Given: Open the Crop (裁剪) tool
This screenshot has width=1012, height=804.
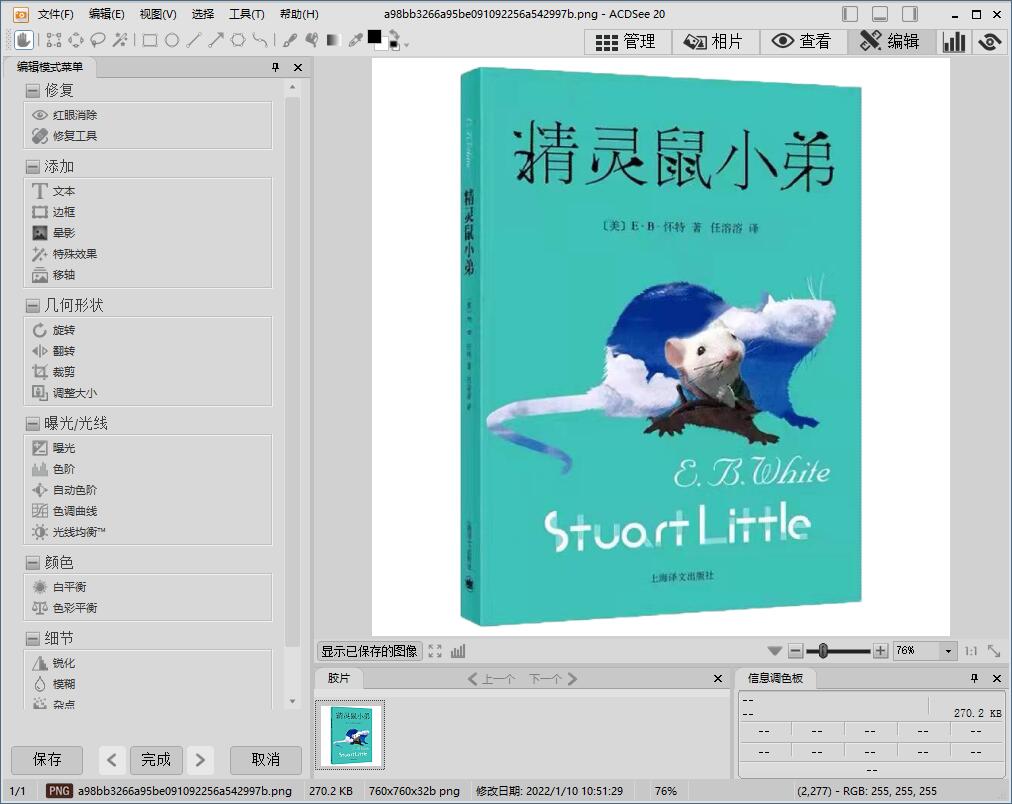Looking at the screenshot, I should 63,372.
